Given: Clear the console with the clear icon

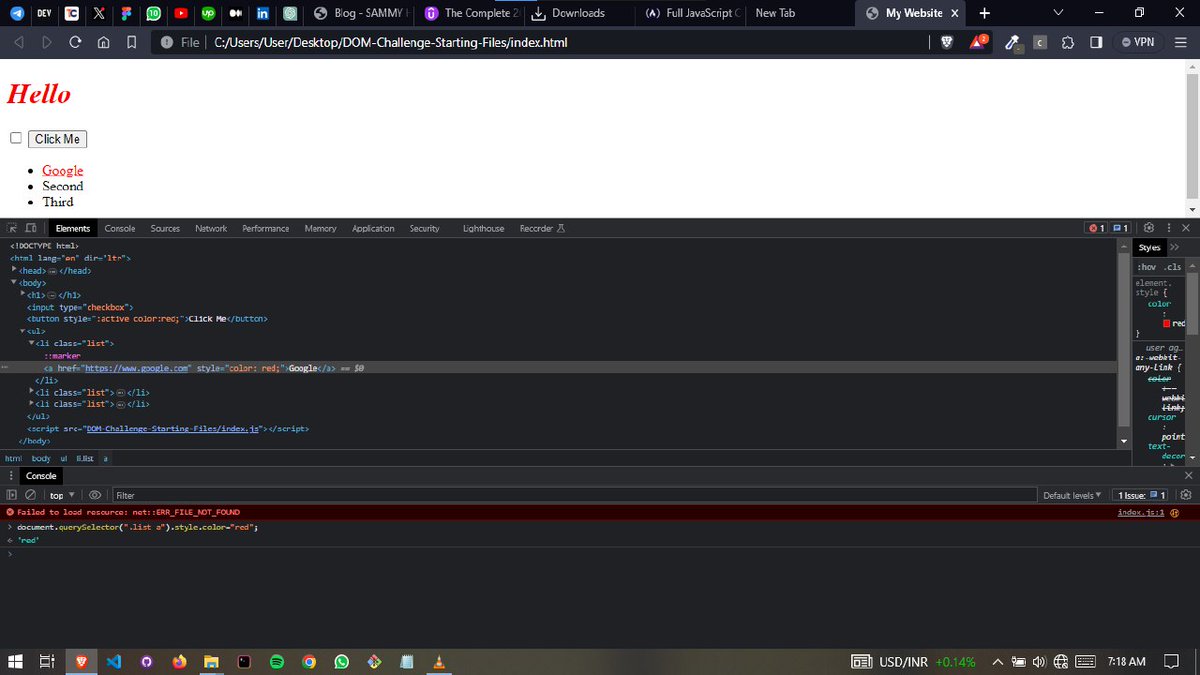Looking at the screenshot, I should coord(30,495).
